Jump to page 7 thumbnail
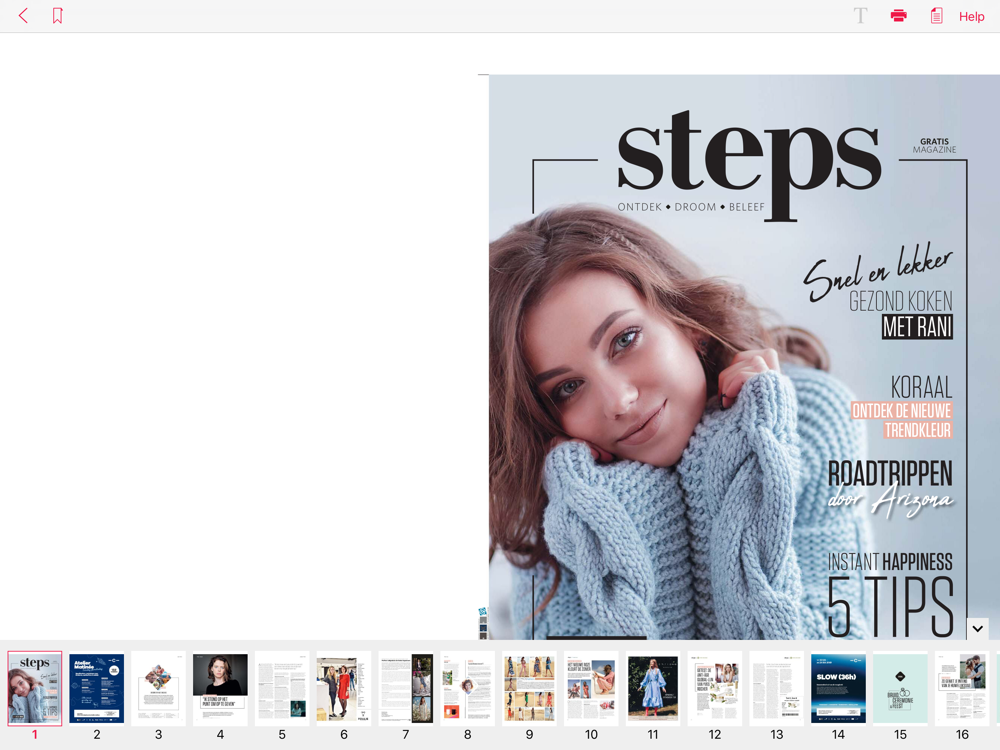The width and height of the screenshot is (1000, 750). (x=406, y=688)
